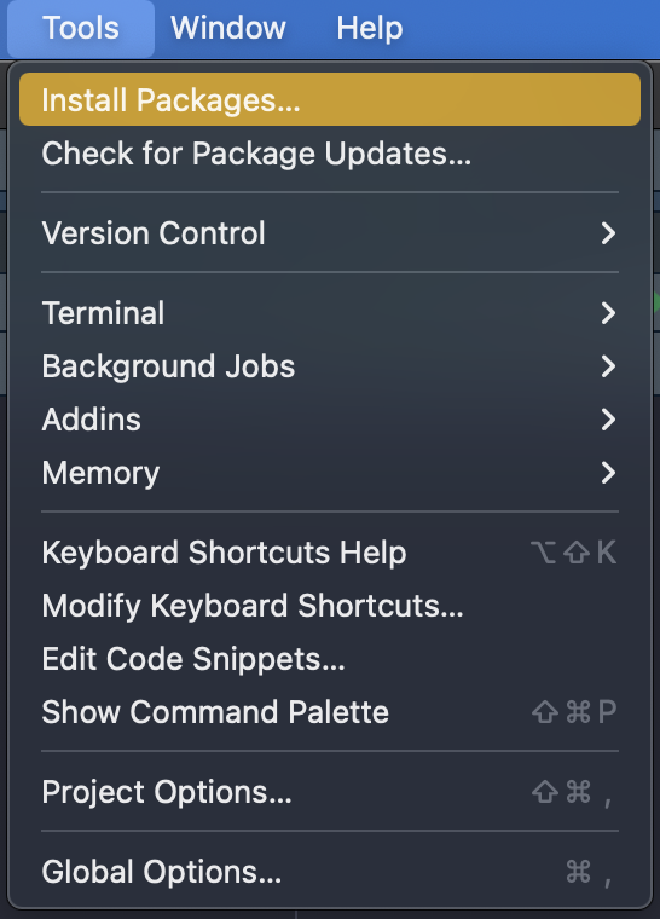660x919 pixels.
Task: Open Global Options
Action: click(161, 872)
